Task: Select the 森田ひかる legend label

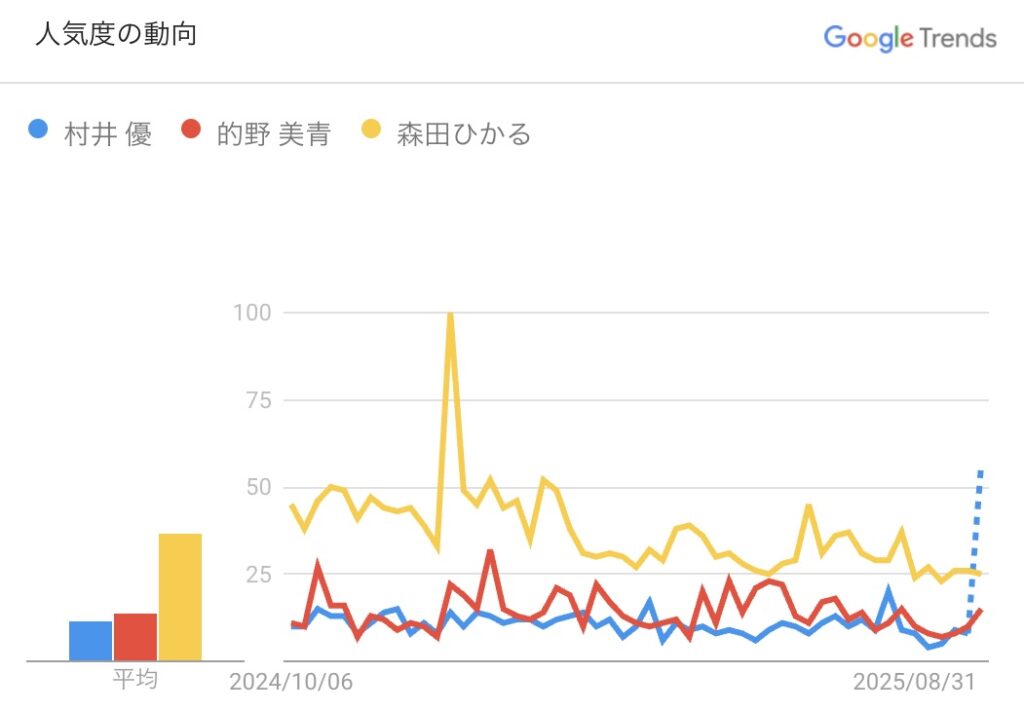Action: tap(462, 133)
